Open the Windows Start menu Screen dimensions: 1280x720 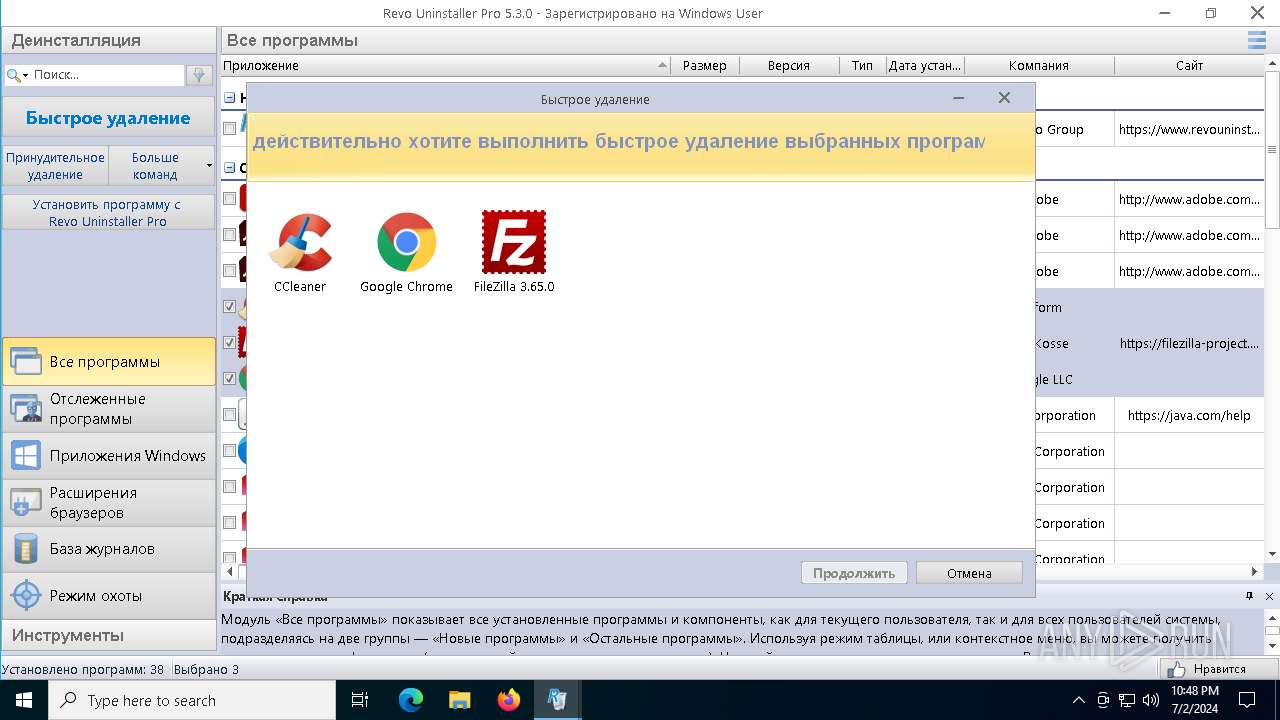24,700
